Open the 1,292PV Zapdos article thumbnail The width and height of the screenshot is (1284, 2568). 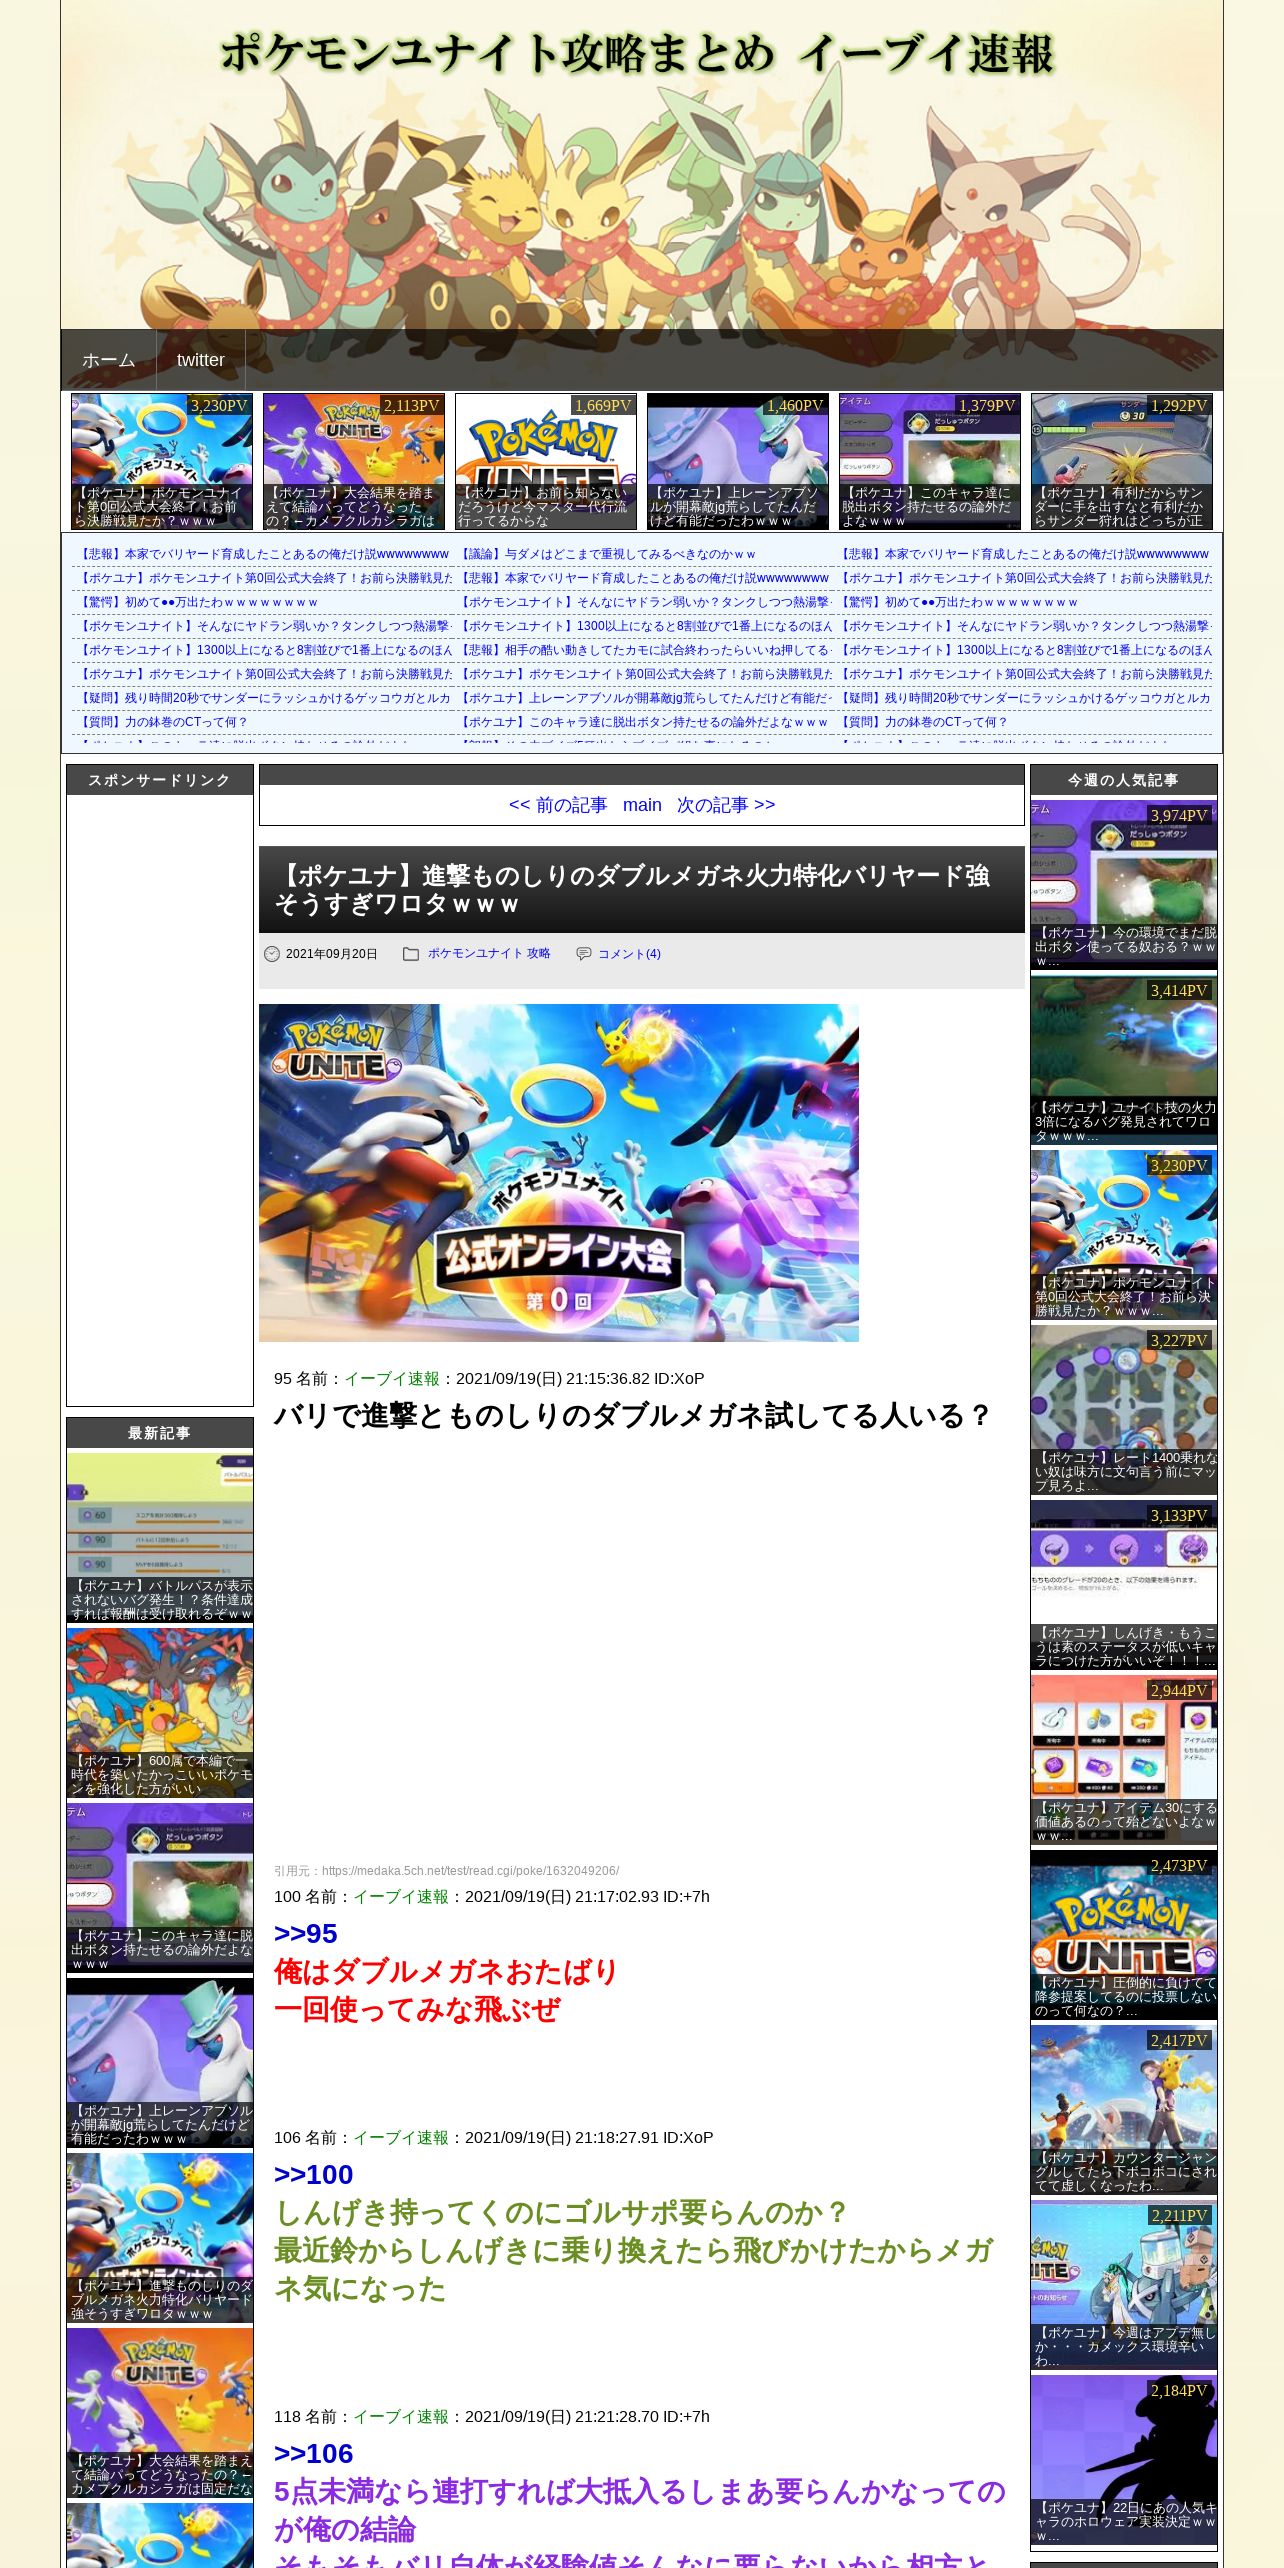(1122, 461)
